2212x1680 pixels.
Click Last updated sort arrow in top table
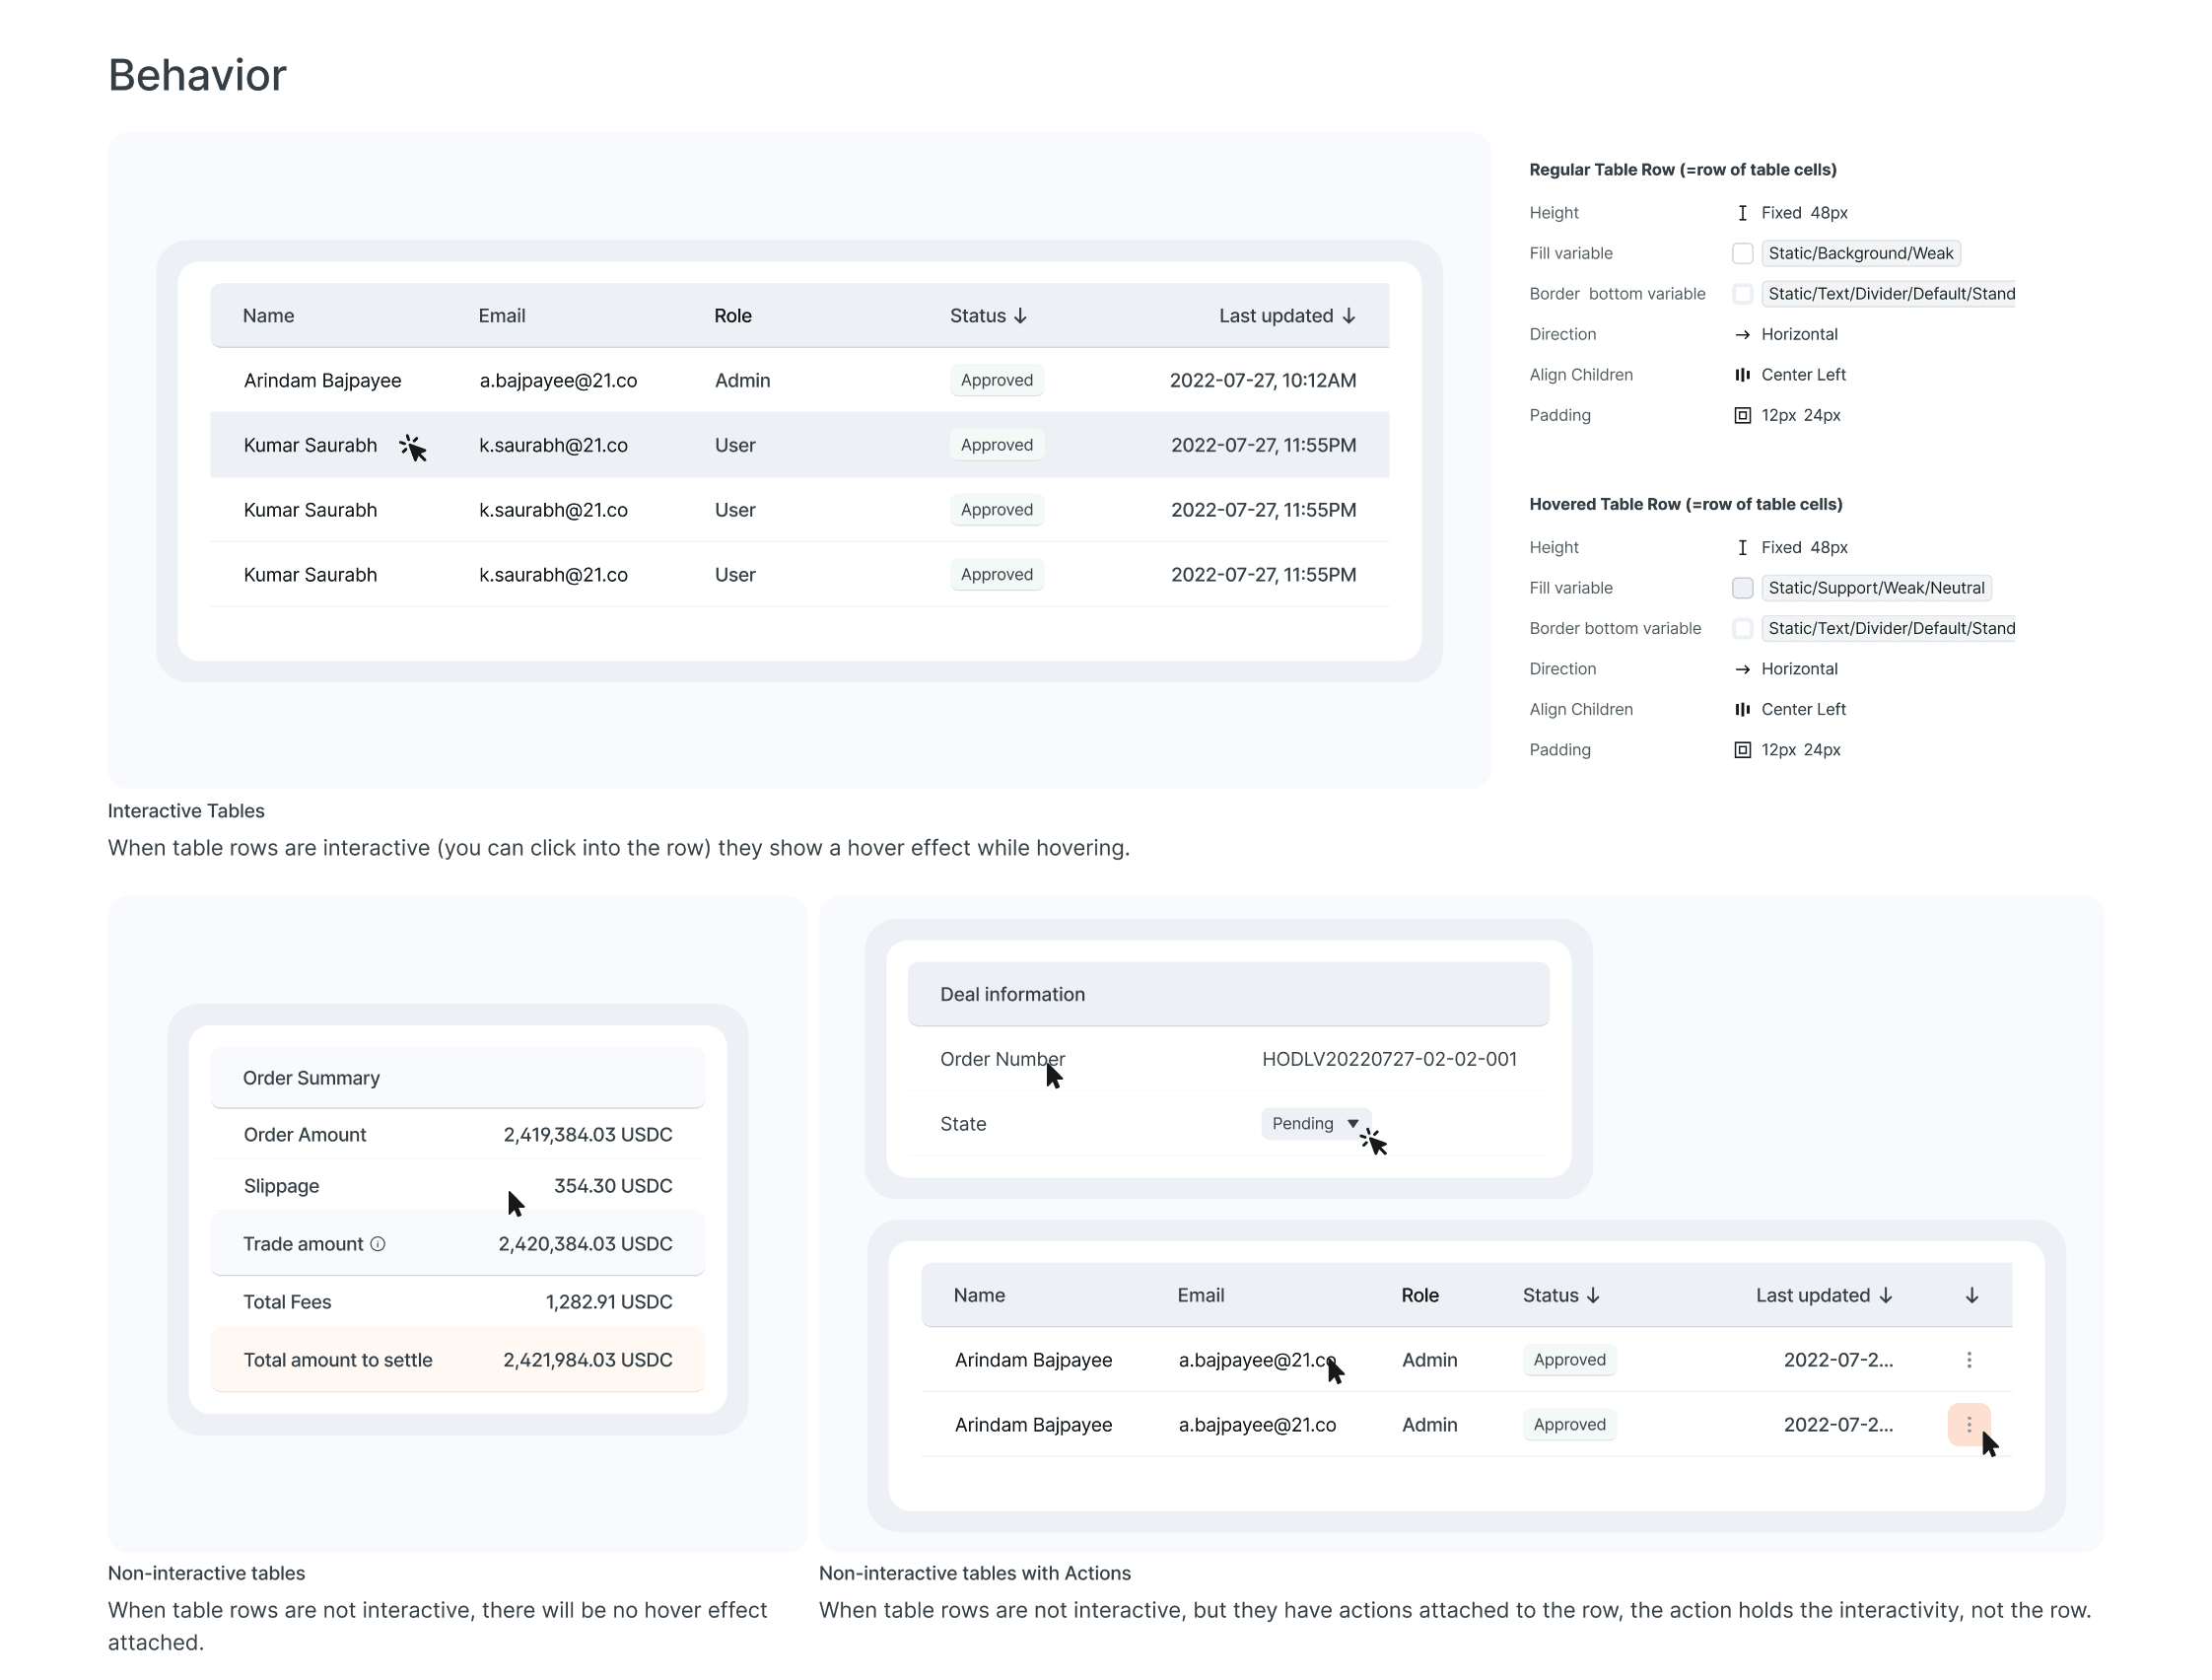(1349, 316)
